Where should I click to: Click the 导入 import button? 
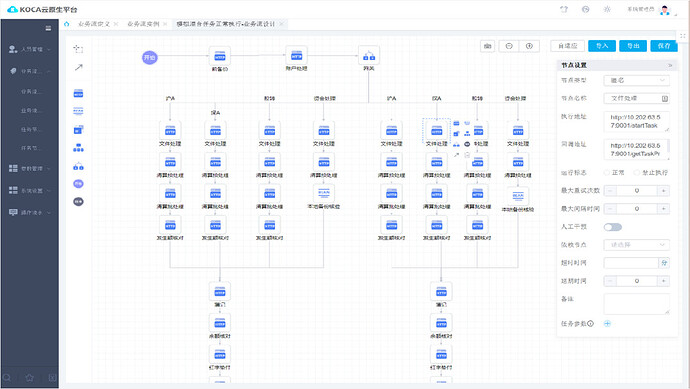click(602, 46)
